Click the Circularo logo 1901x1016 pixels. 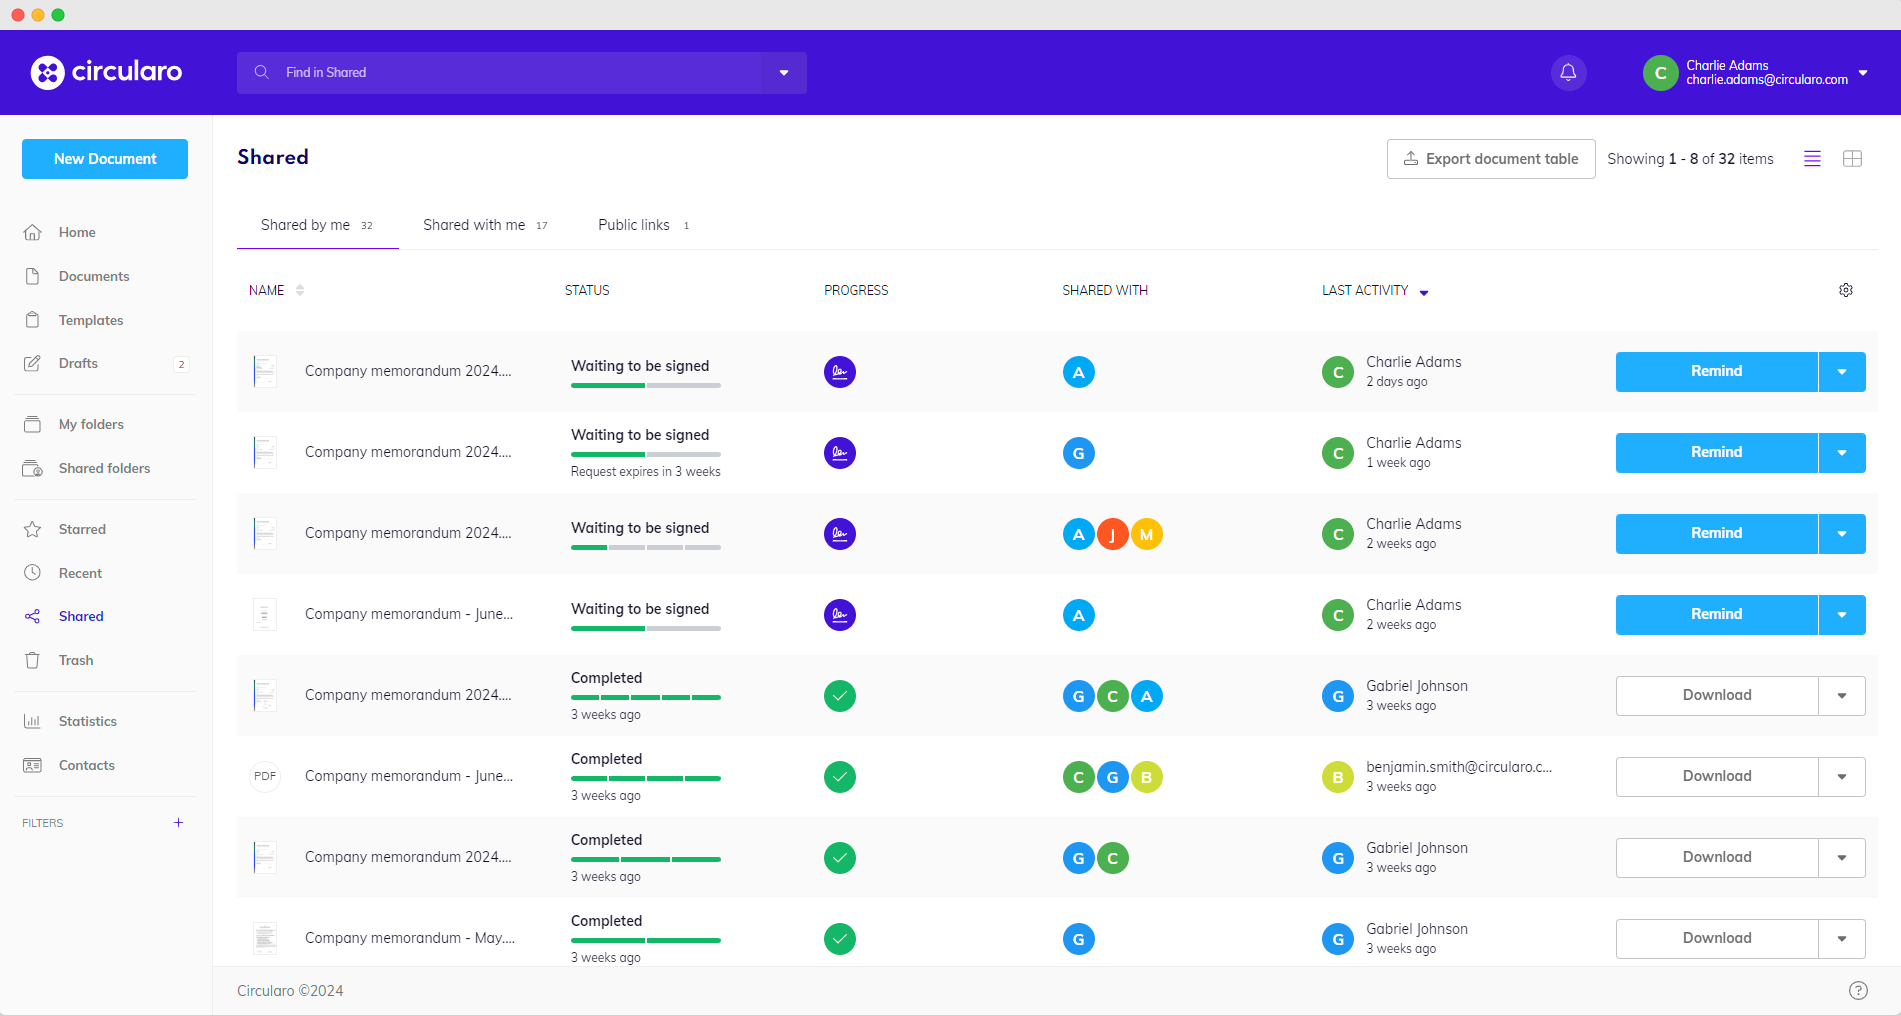click(106, 72)
